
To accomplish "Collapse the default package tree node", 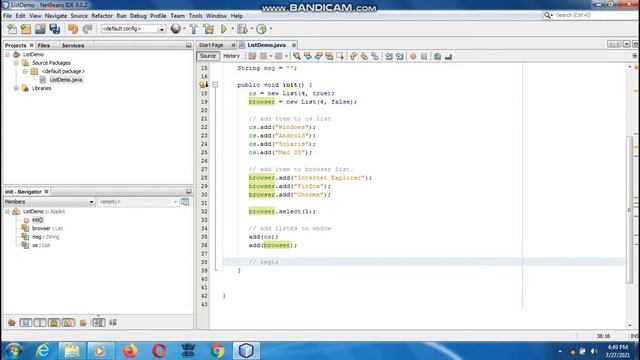I will point(25,71).
